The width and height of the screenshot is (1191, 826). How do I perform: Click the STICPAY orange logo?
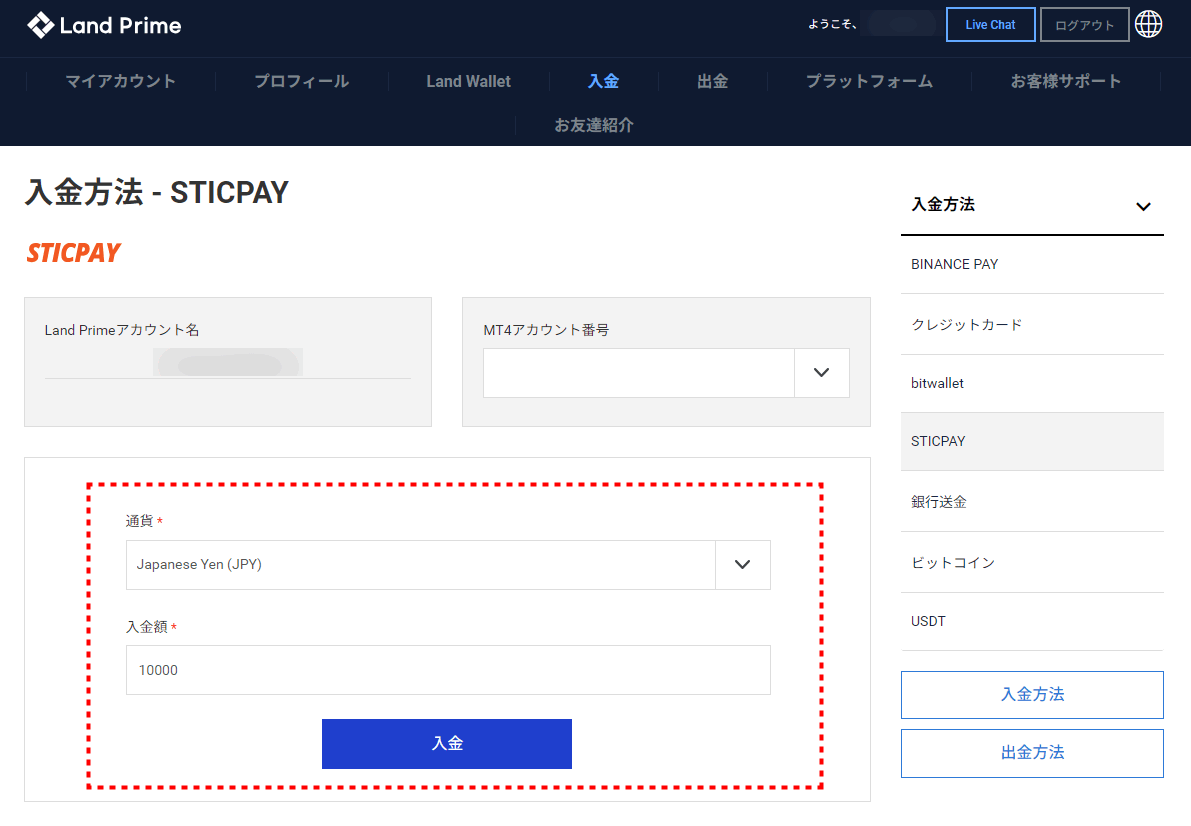coord(74,252)
